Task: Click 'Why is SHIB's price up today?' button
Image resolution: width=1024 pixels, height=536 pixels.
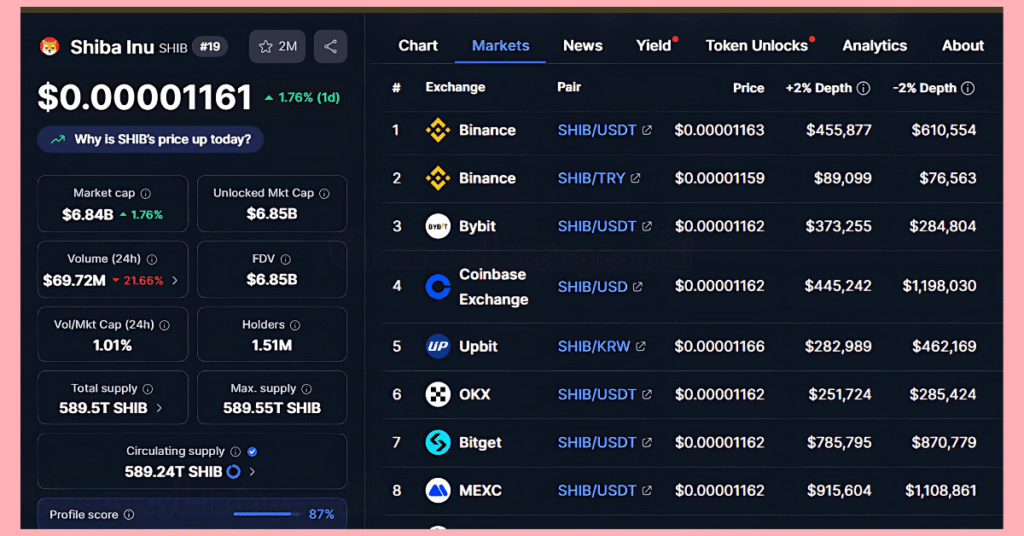Action: coord(150,139)
